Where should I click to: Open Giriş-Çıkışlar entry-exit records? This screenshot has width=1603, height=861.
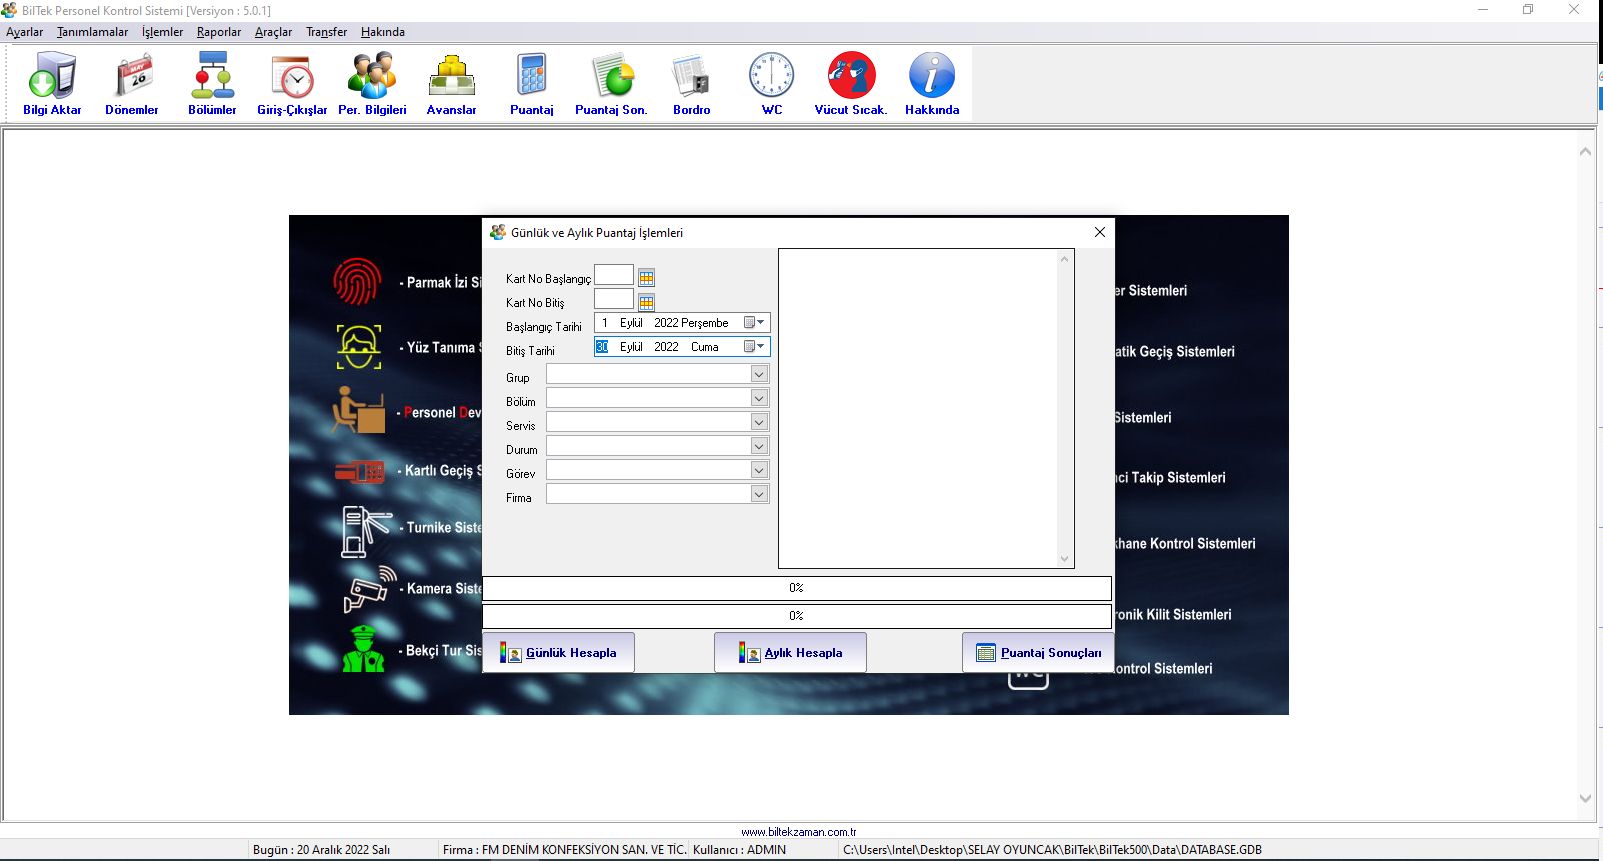click(x=292, y=84)
